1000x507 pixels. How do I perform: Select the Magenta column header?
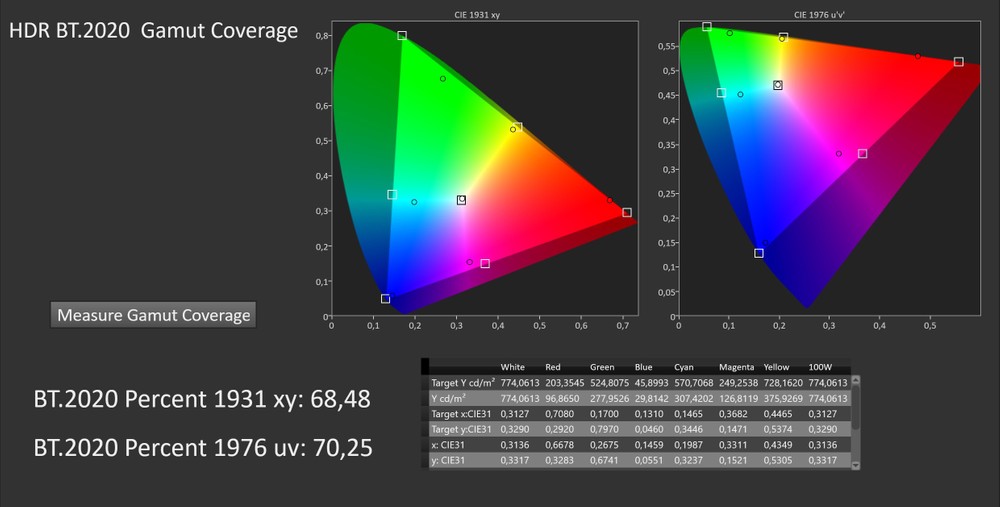click(x=737, y=367)
